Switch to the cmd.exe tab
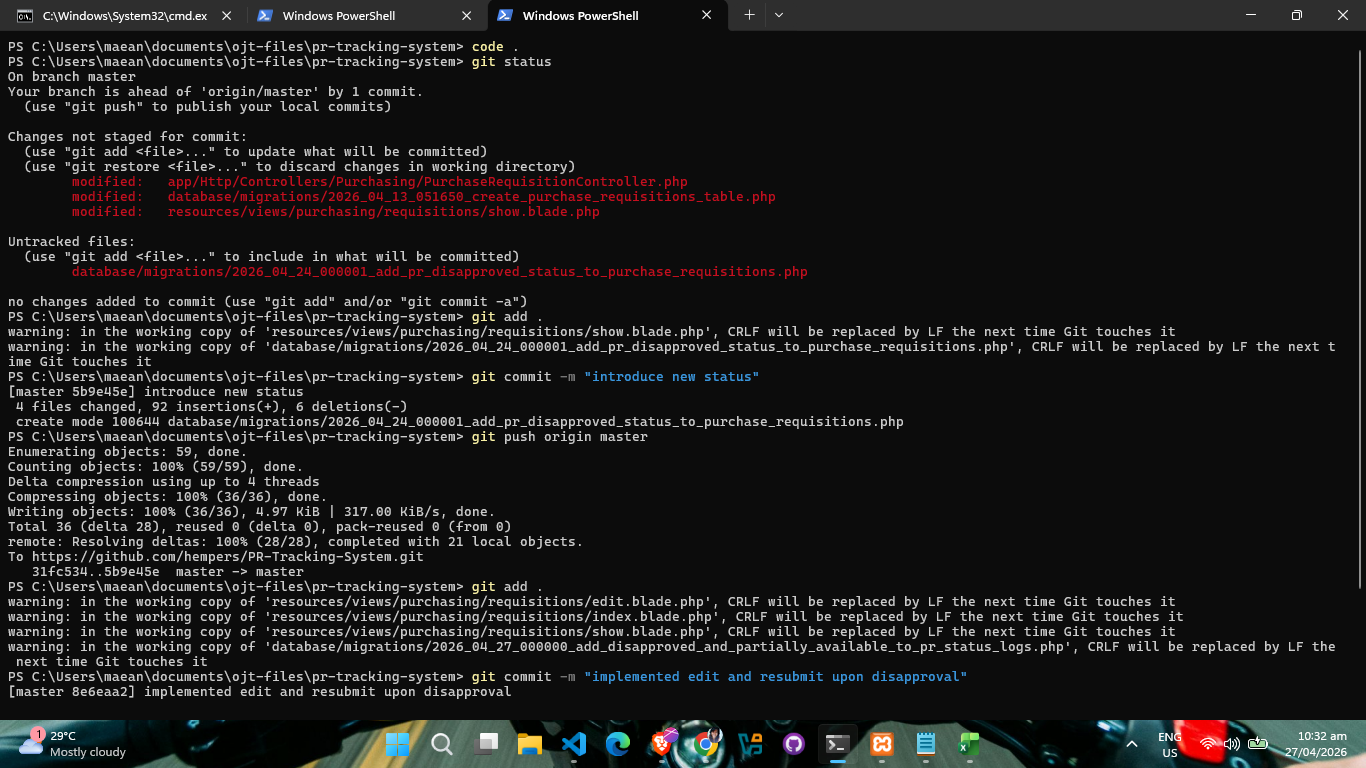This screenshot has width=1366, height=768. (x=125, y=16)
